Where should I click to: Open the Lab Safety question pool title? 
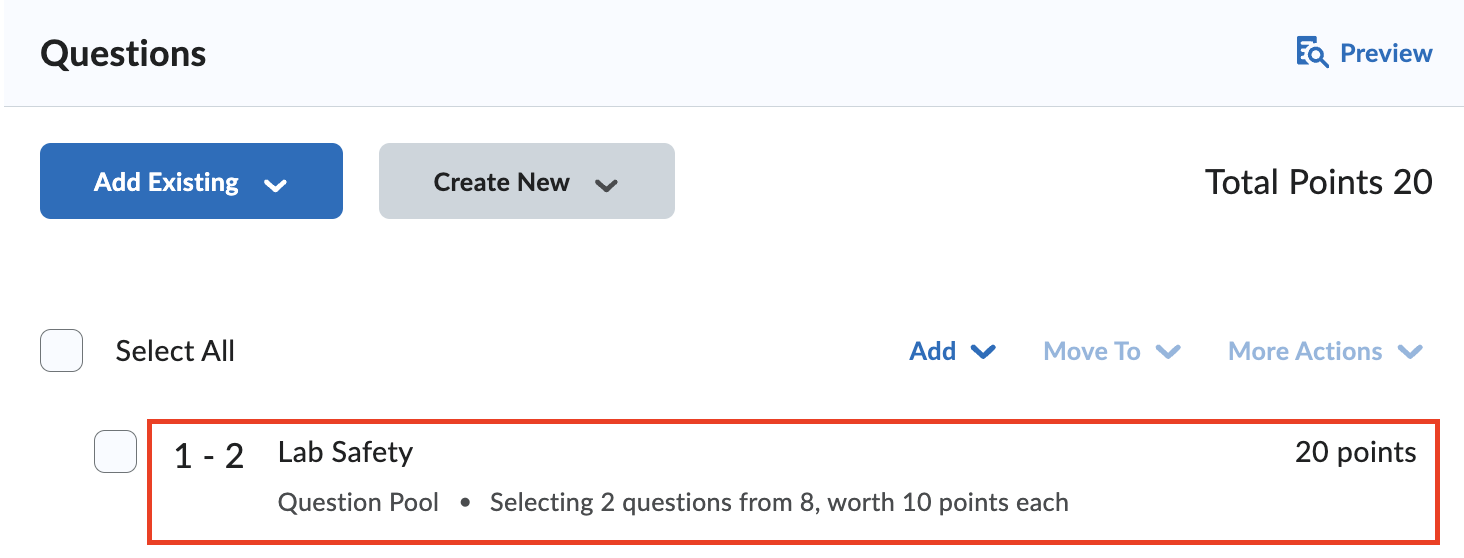coord(345,452)
